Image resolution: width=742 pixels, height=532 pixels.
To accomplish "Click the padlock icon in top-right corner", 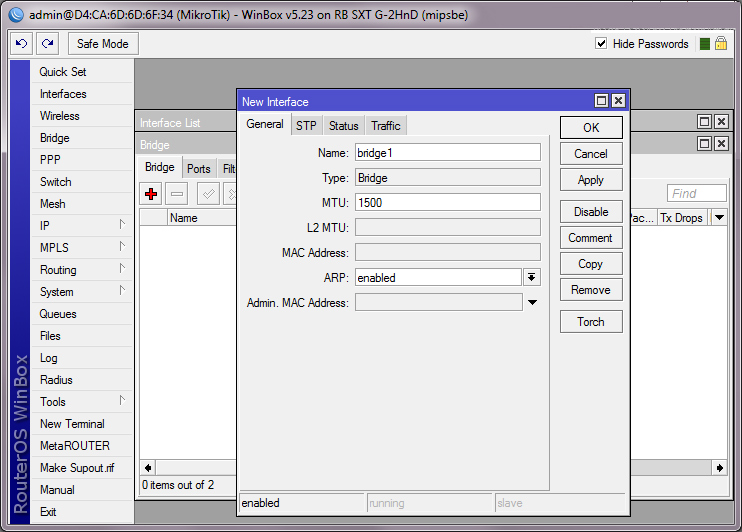I will (x=720, y=44).
